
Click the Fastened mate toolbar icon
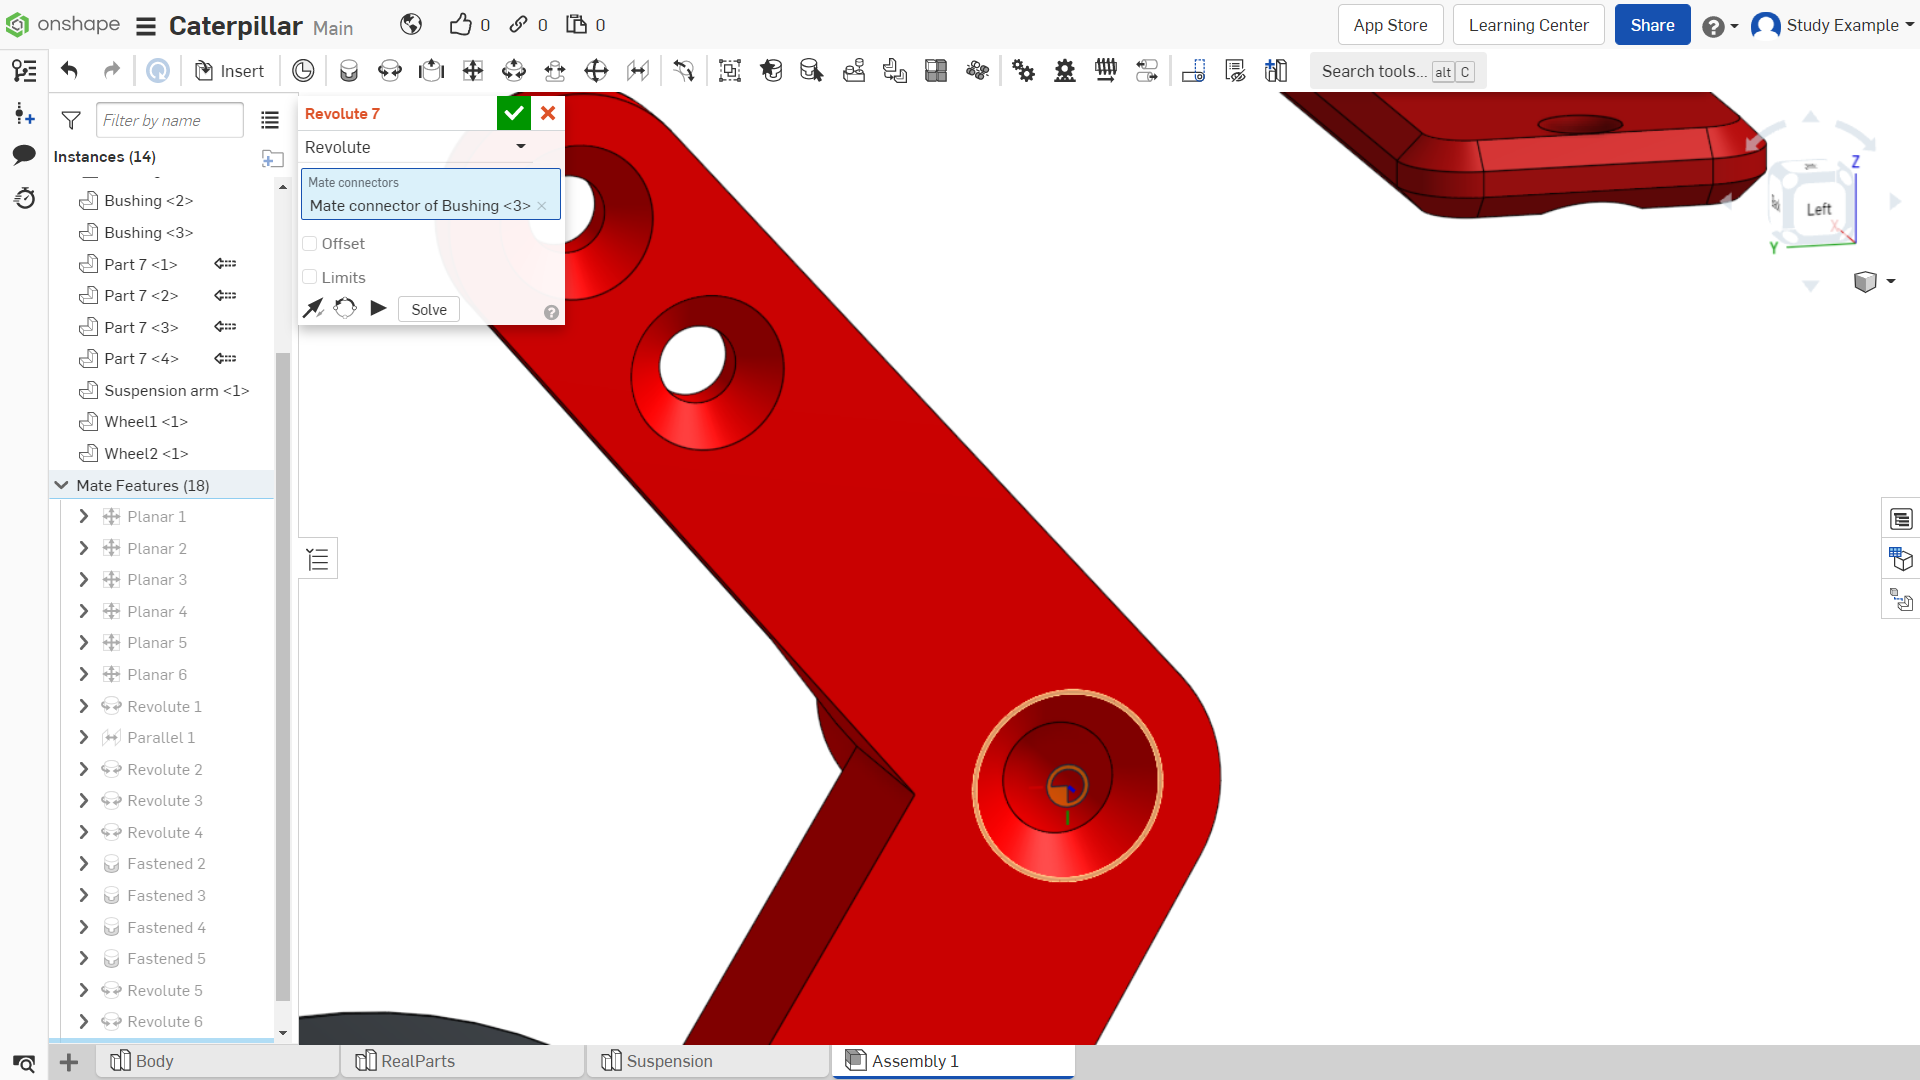coord(349,71)
